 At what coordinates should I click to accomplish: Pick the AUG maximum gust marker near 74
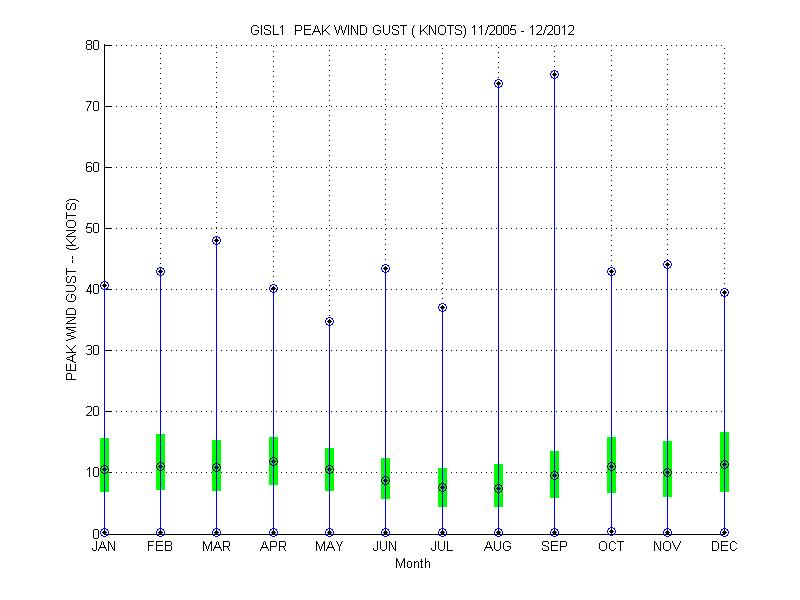point(498,84)
